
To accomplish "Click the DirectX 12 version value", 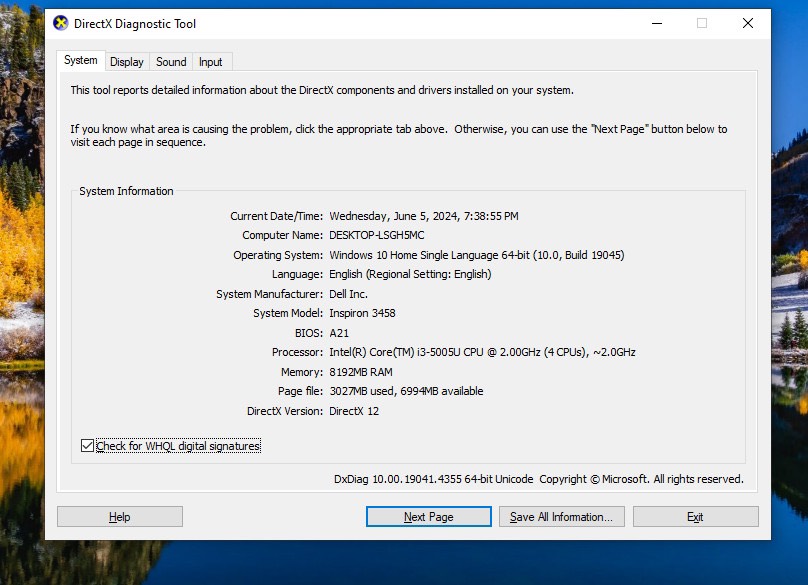I will coord(354,411).
